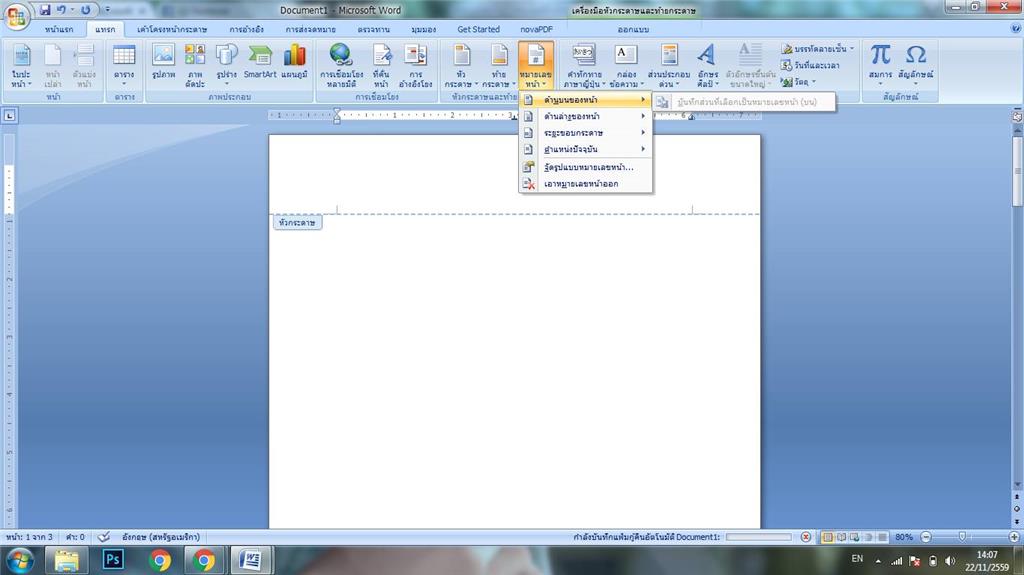Choose Remove Page Numbers (เอาหมายเลขหน้าออก)
This screenshot has width=1024, height=575.
[x=586, y=184]
